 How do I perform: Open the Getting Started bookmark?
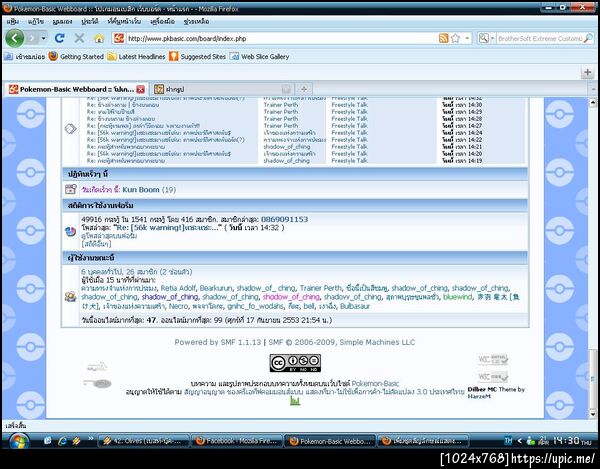click(x=76, y=57)
